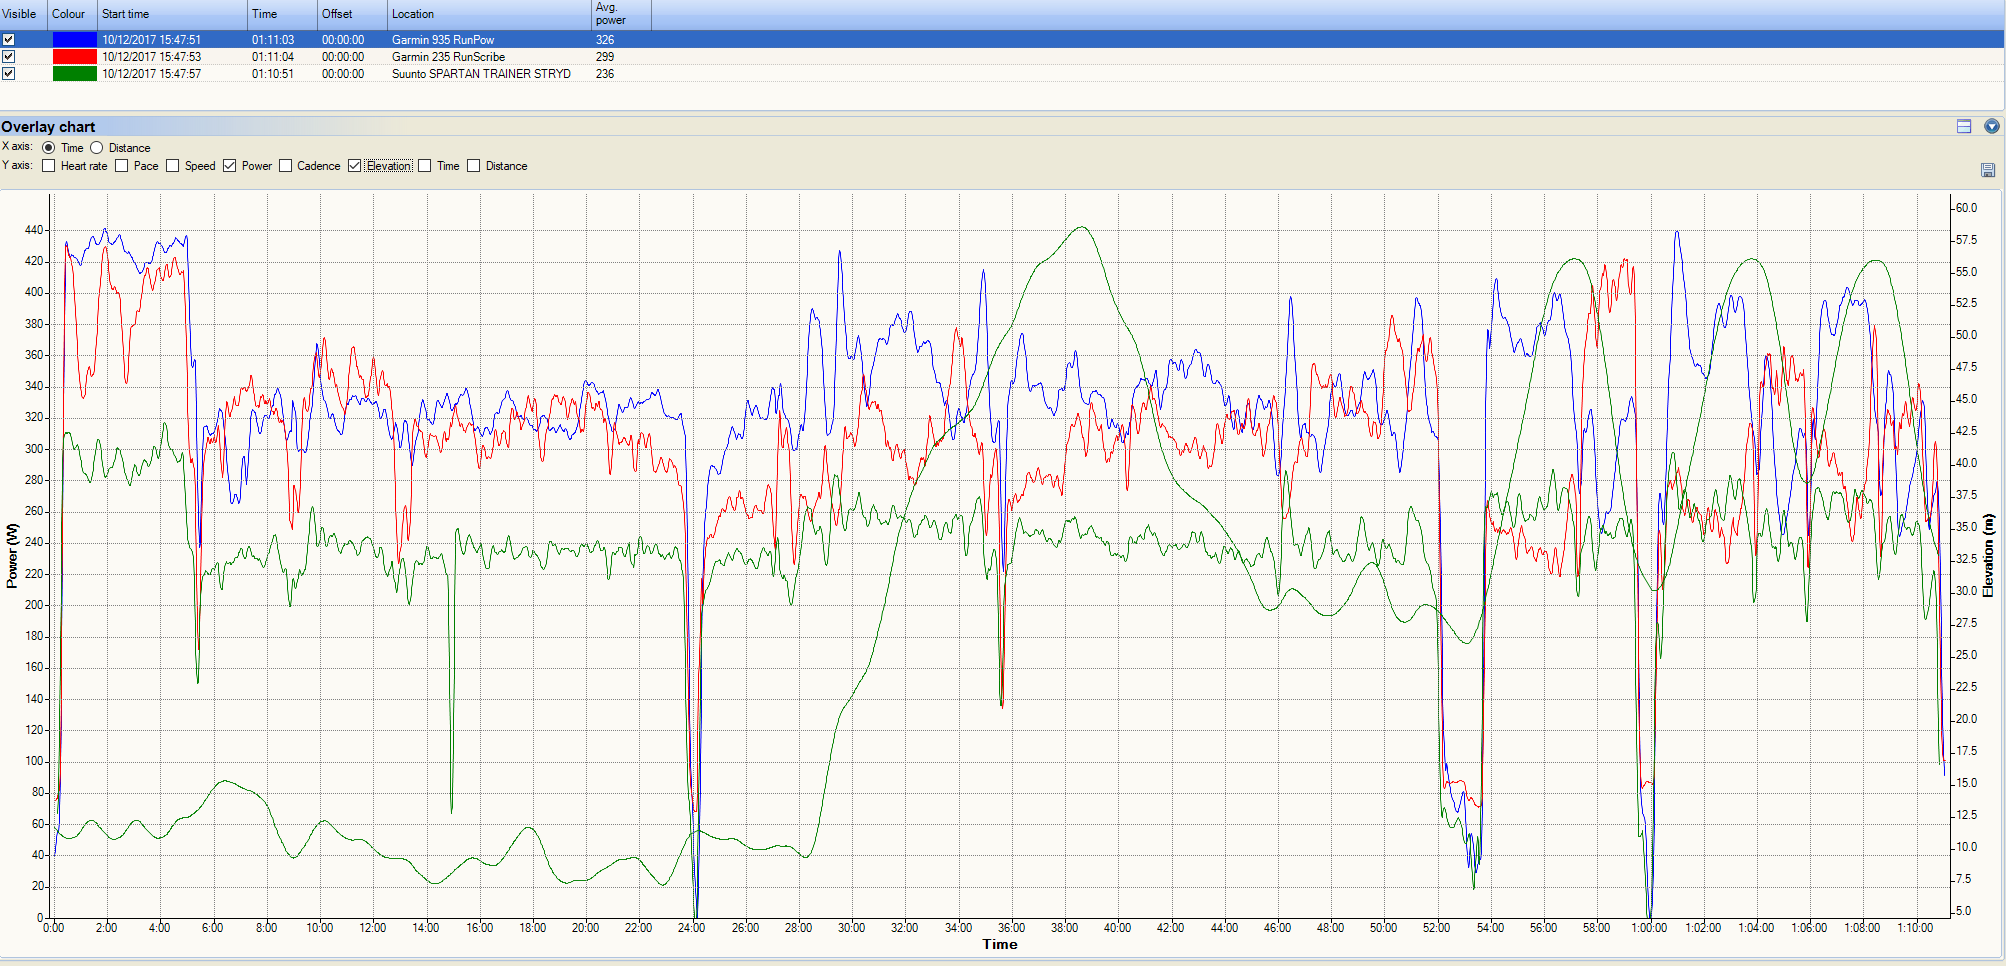The height and width of the screenshot is (966, 2006).
Task: Uncheck visibility for Garmin 235 RunScribe
Action: tap(9, 57)
